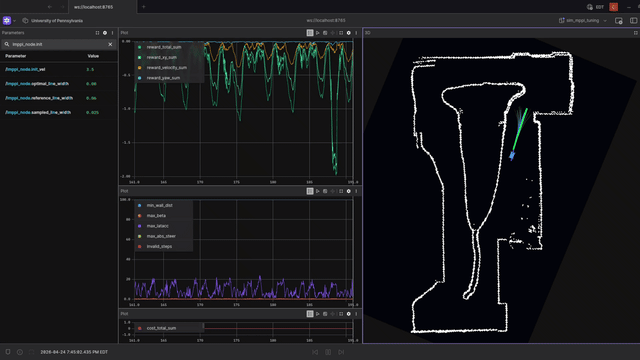Click the move/pan icon in top Plot toolbar
This screenshot has width=640, height=360.
point(333,33)
